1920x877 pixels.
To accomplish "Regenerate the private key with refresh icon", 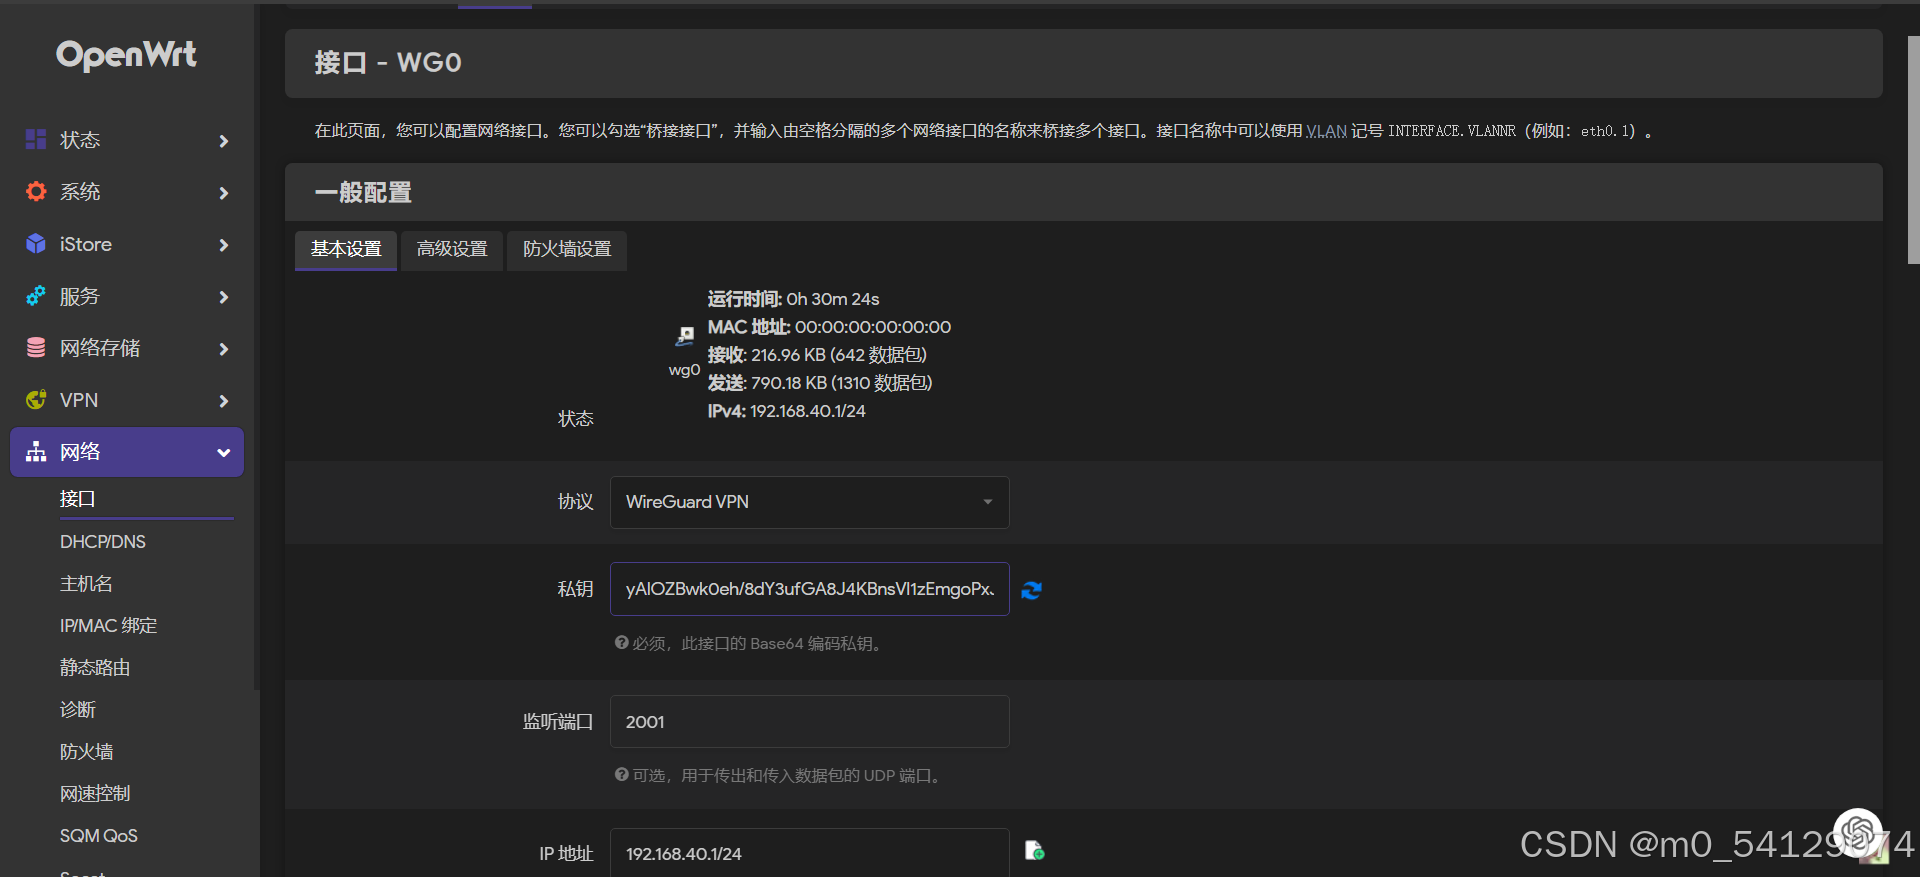I will click(1032, 590).
